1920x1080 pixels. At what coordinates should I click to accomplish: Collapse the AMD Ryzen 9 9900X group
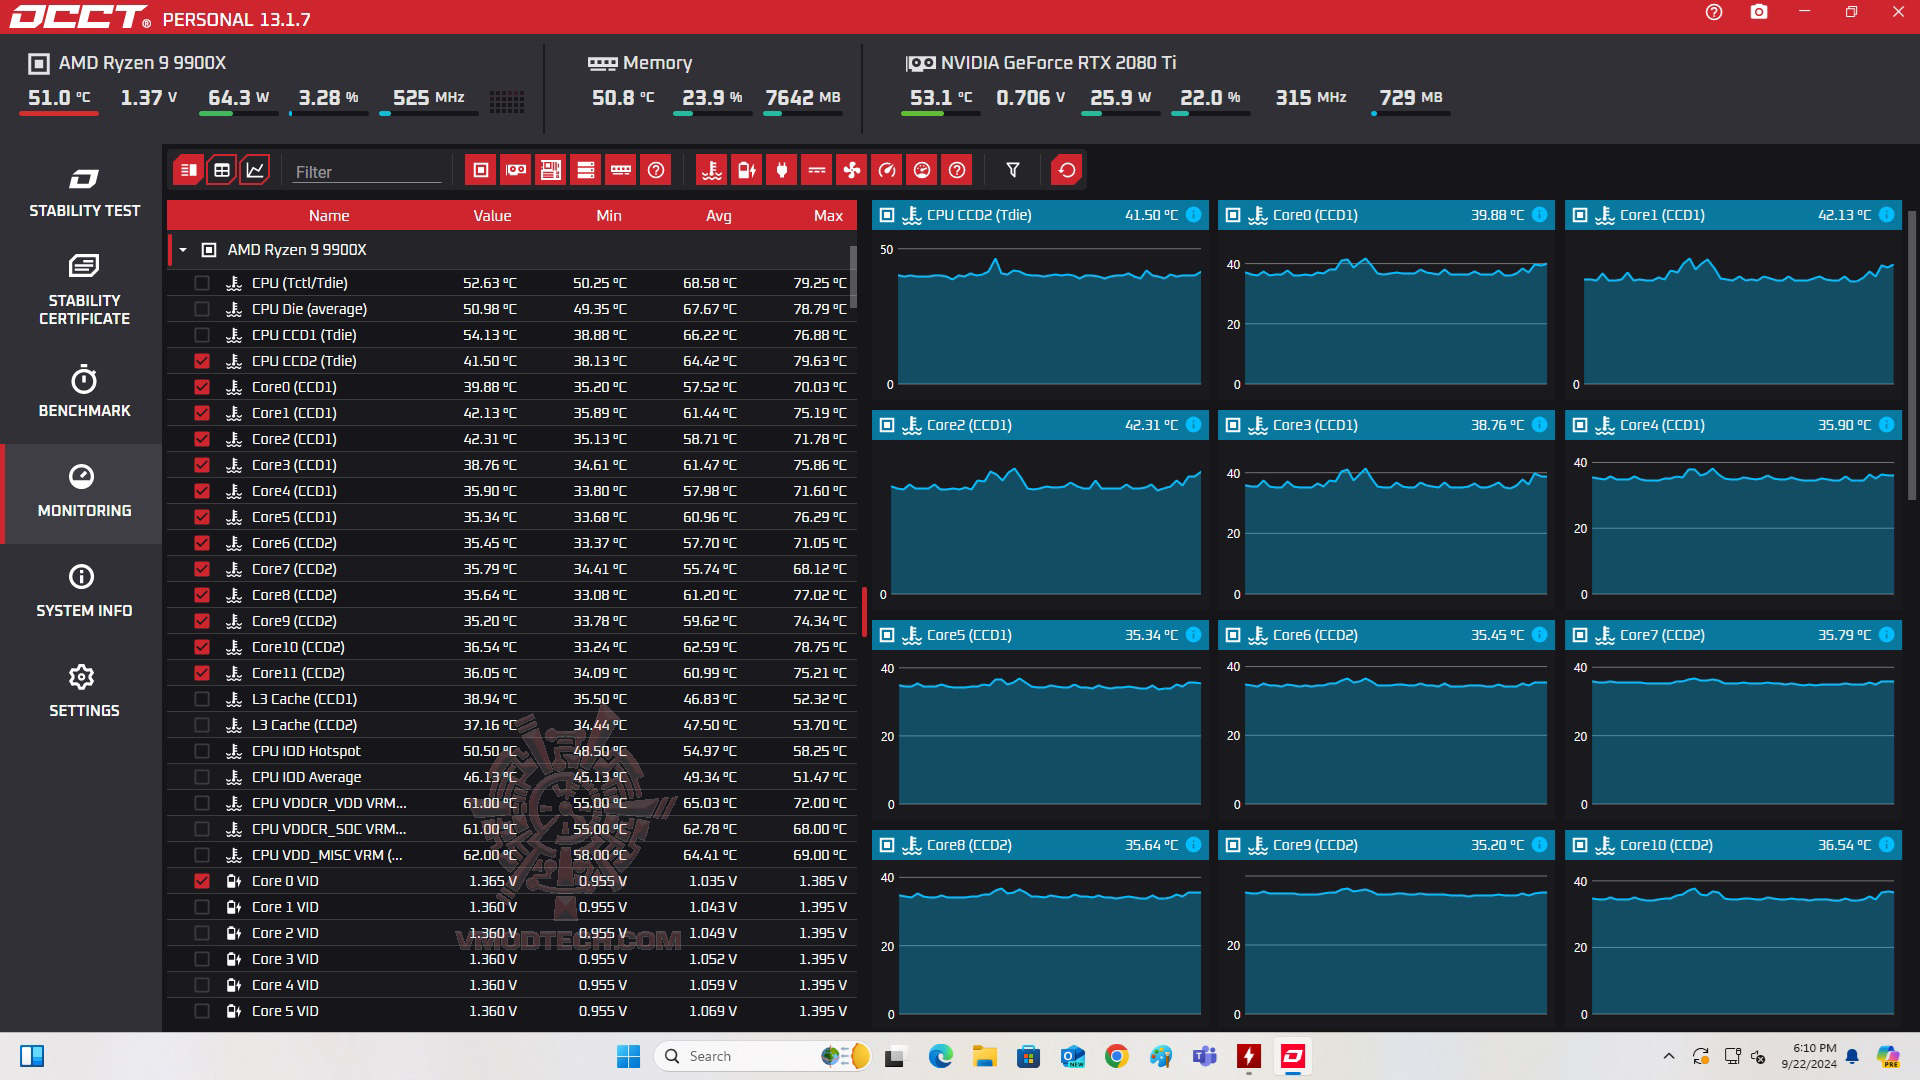183,250
